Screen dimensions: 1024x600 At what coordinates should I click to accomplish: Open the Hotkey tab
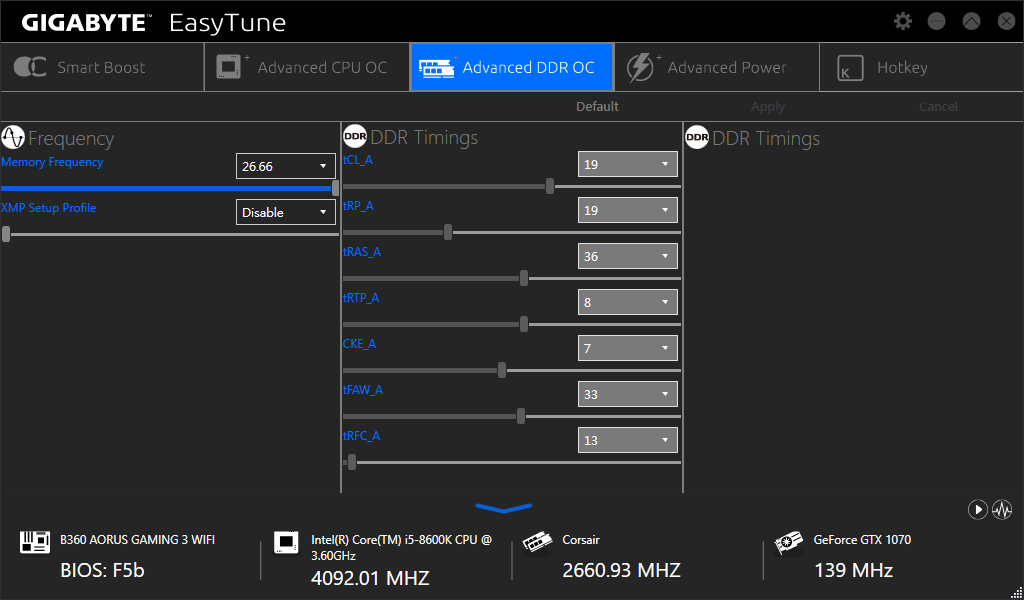(x=921, y=67)
